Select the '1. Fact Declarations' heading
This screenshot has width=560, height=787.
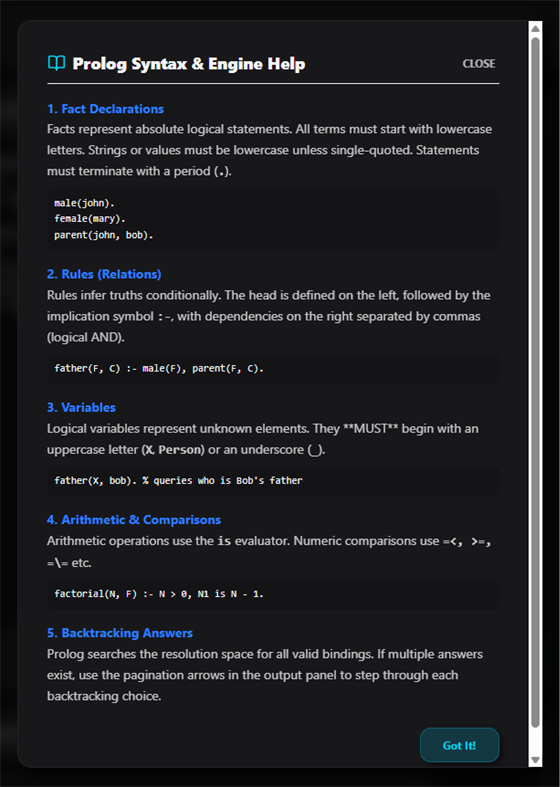tap(105, 109)
